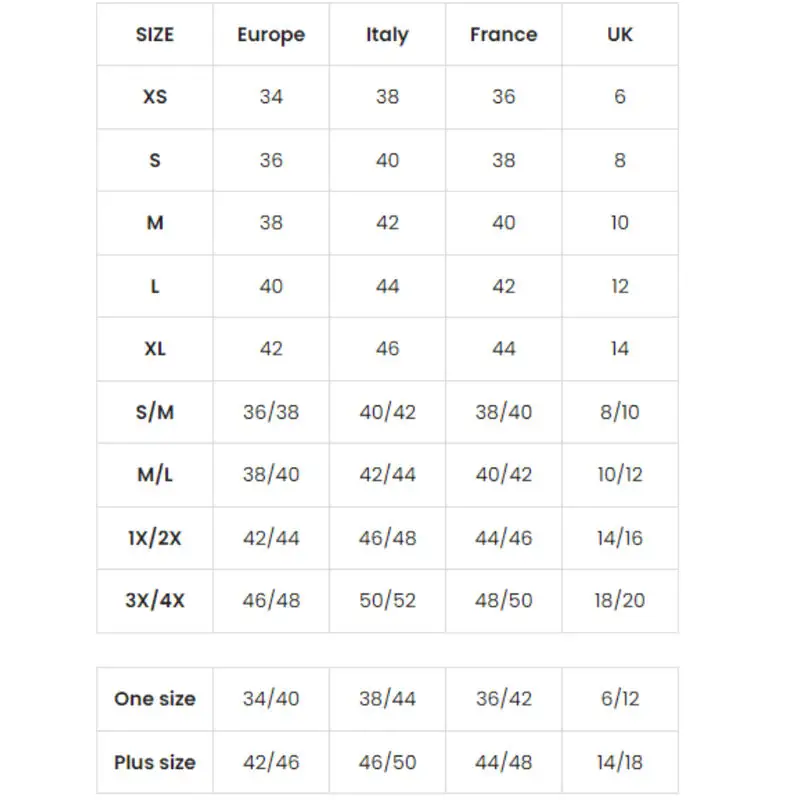The width and height of the screenshot is (800, 800).
Task: Select the Italy value for One size
Action: (387, 699)
